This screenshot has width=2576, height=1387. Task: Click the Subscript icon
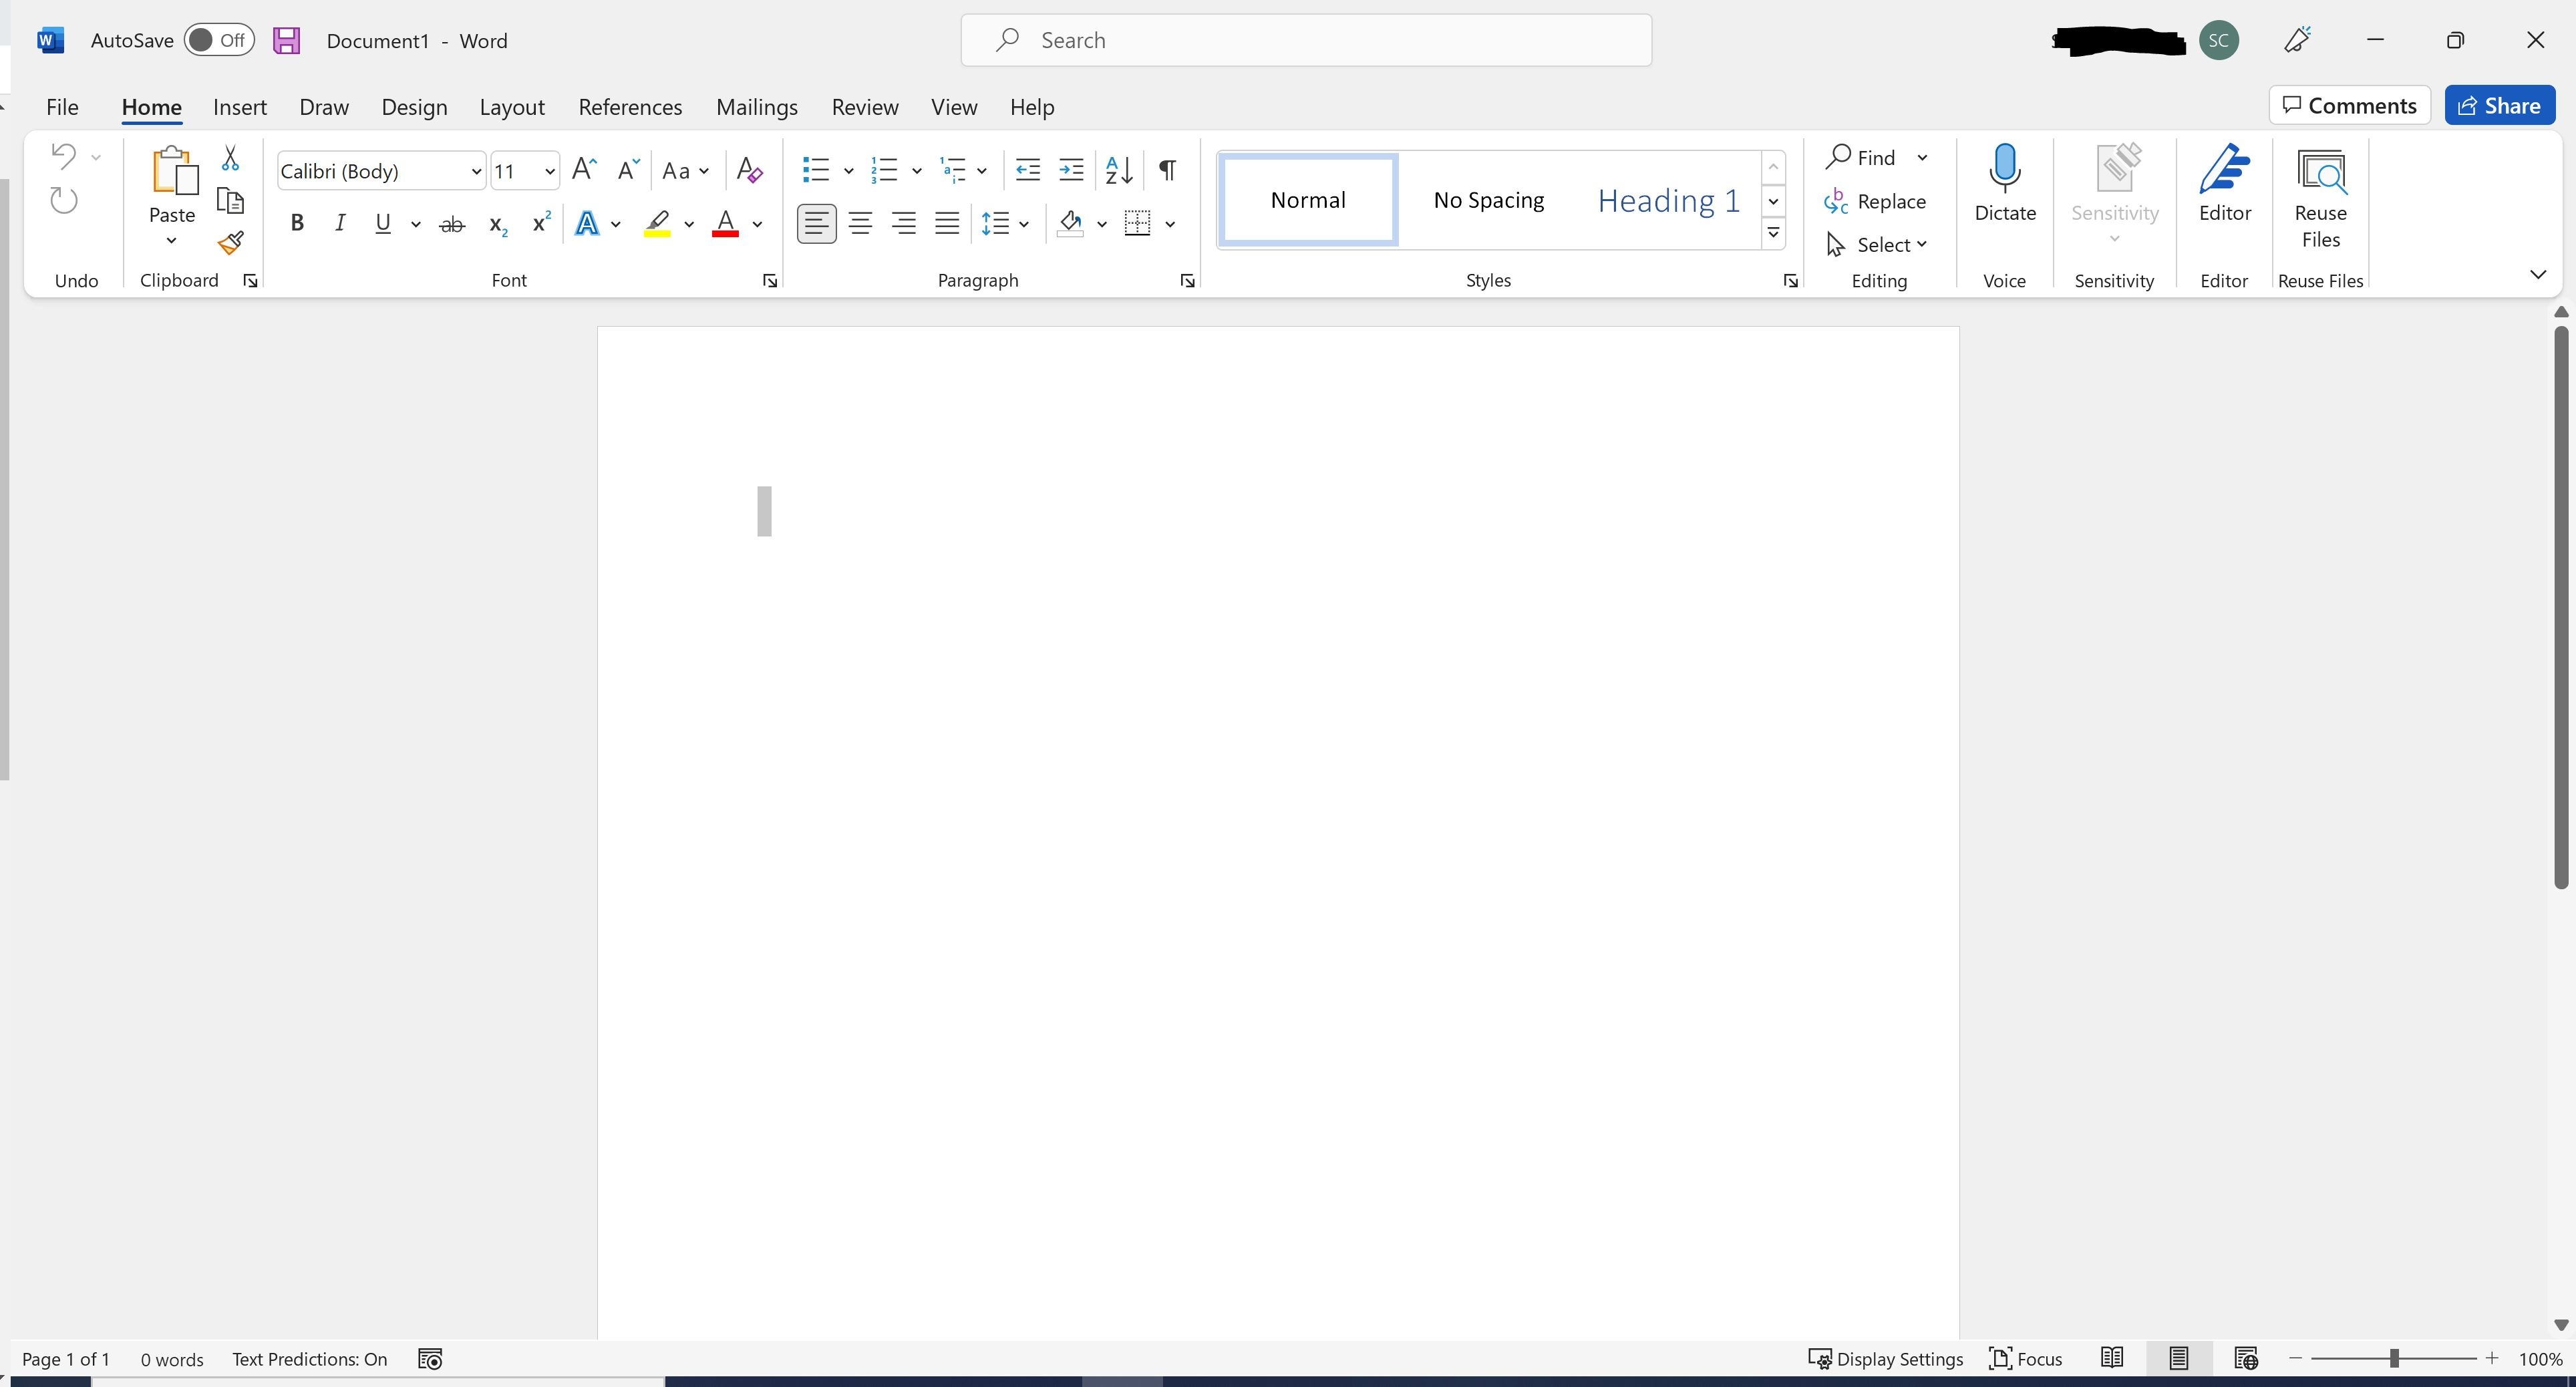coord(497,224)
